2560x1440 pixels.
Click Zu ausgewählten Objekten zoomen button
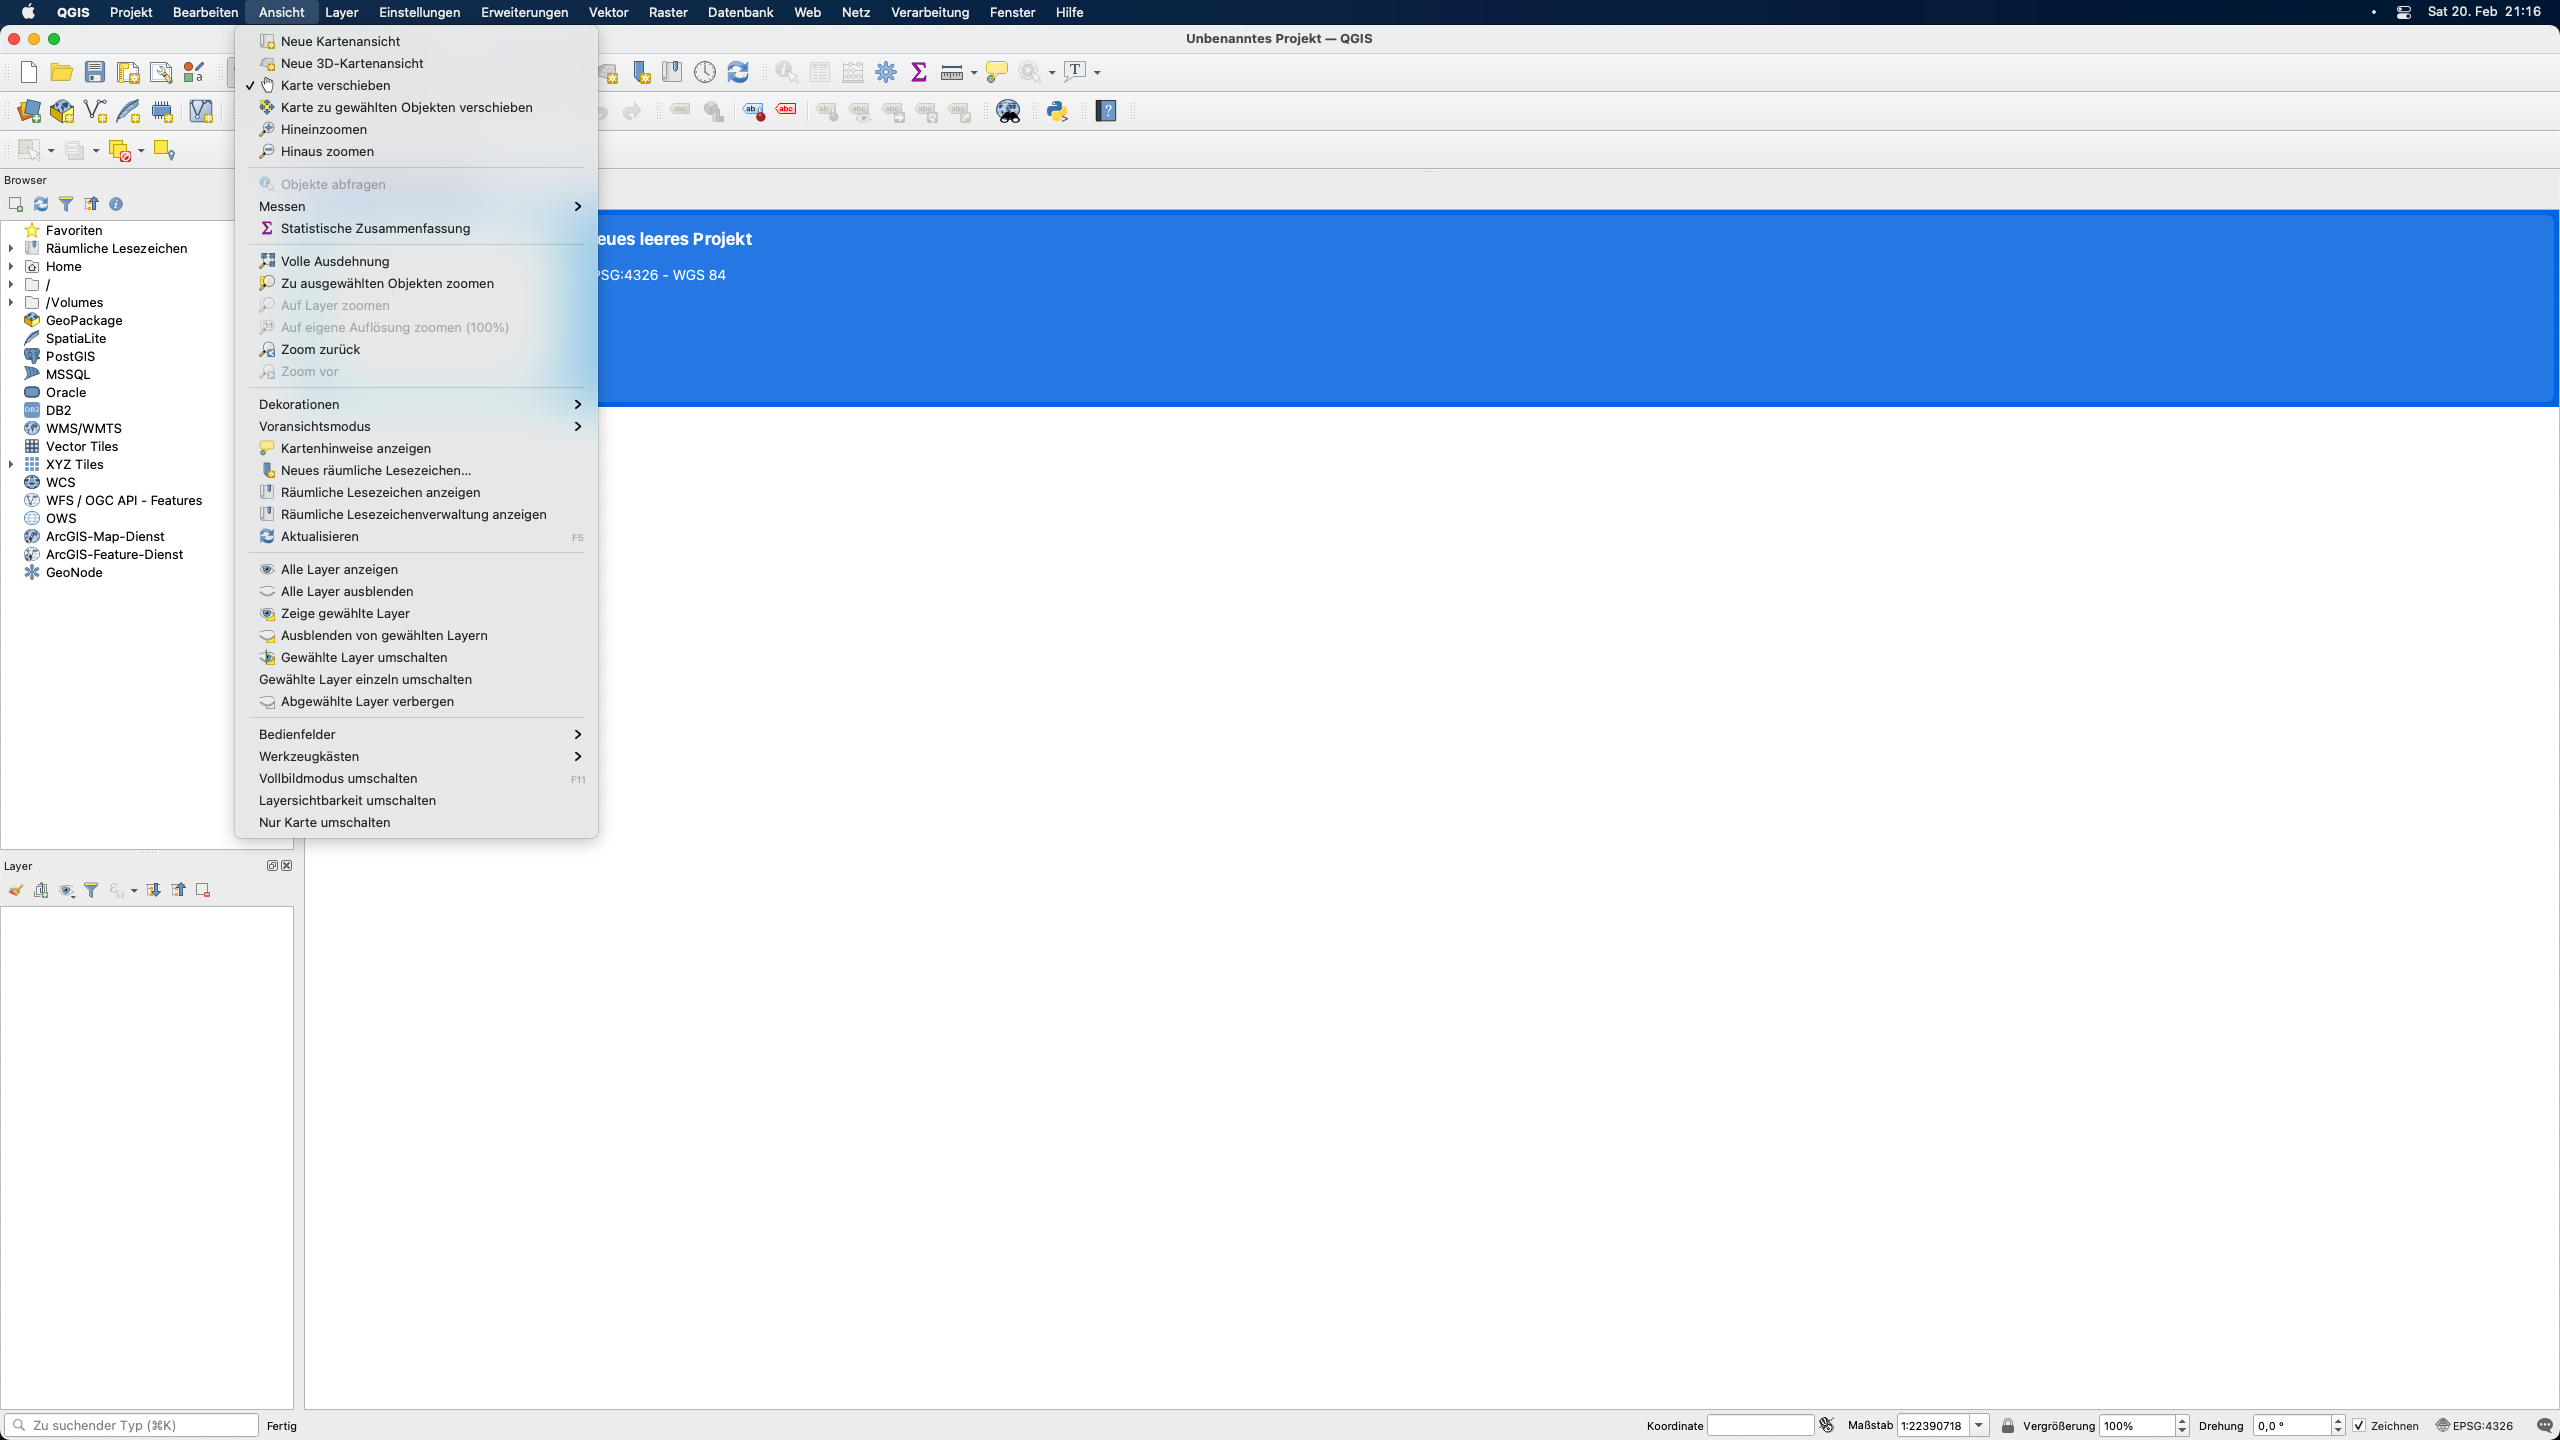click(x=389, y=283)
